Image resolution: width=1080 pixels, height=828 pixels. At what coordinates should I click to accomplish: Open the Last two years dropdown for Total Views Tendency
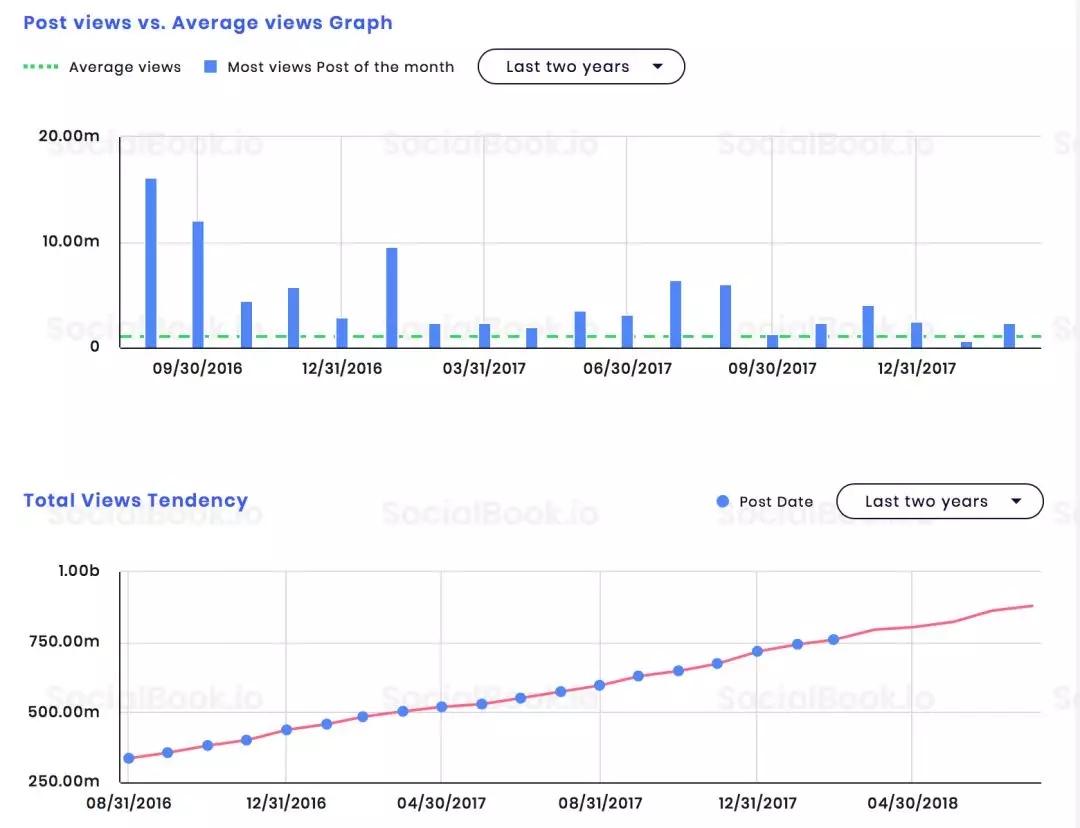click(x=939, y=502)
